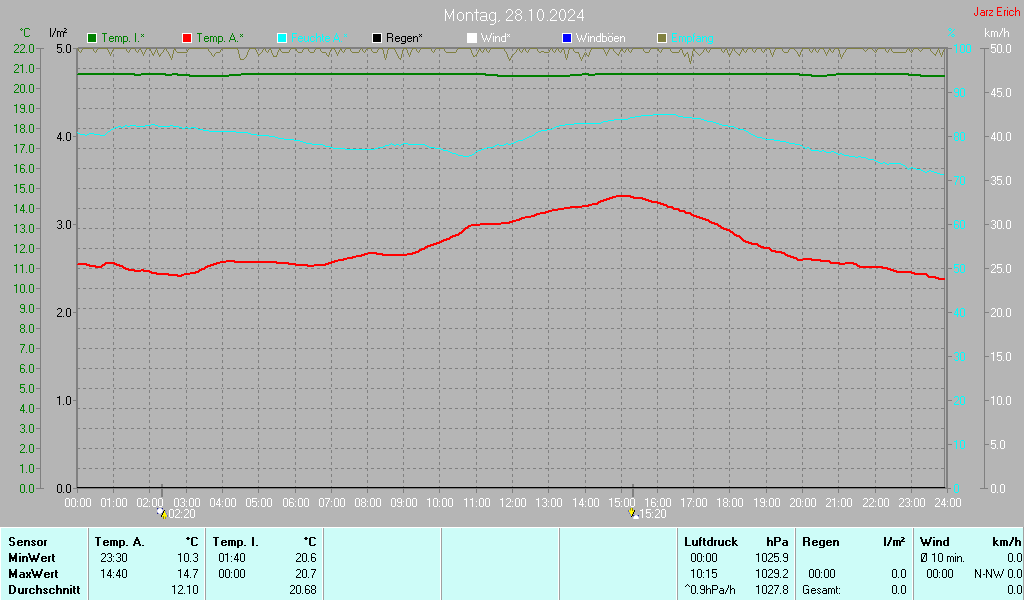Click the pressure trend '^0.9hPa/h'
This screenshot has height=600, width=1024.
pos(710,590)
